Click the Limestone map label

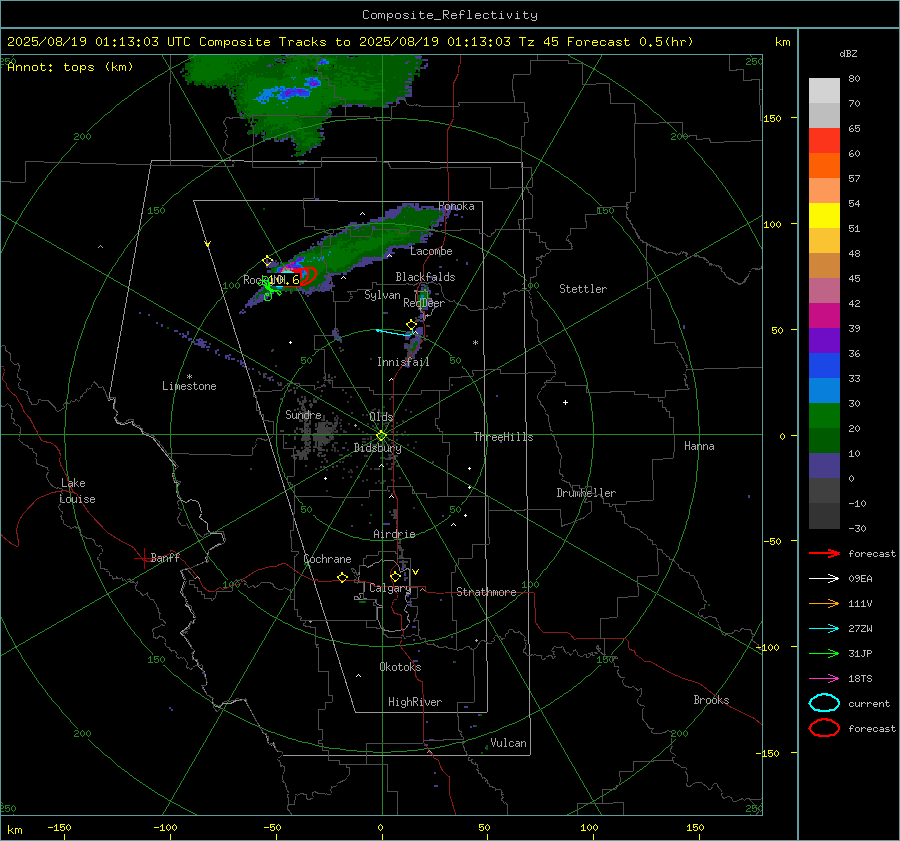point(189,386)
